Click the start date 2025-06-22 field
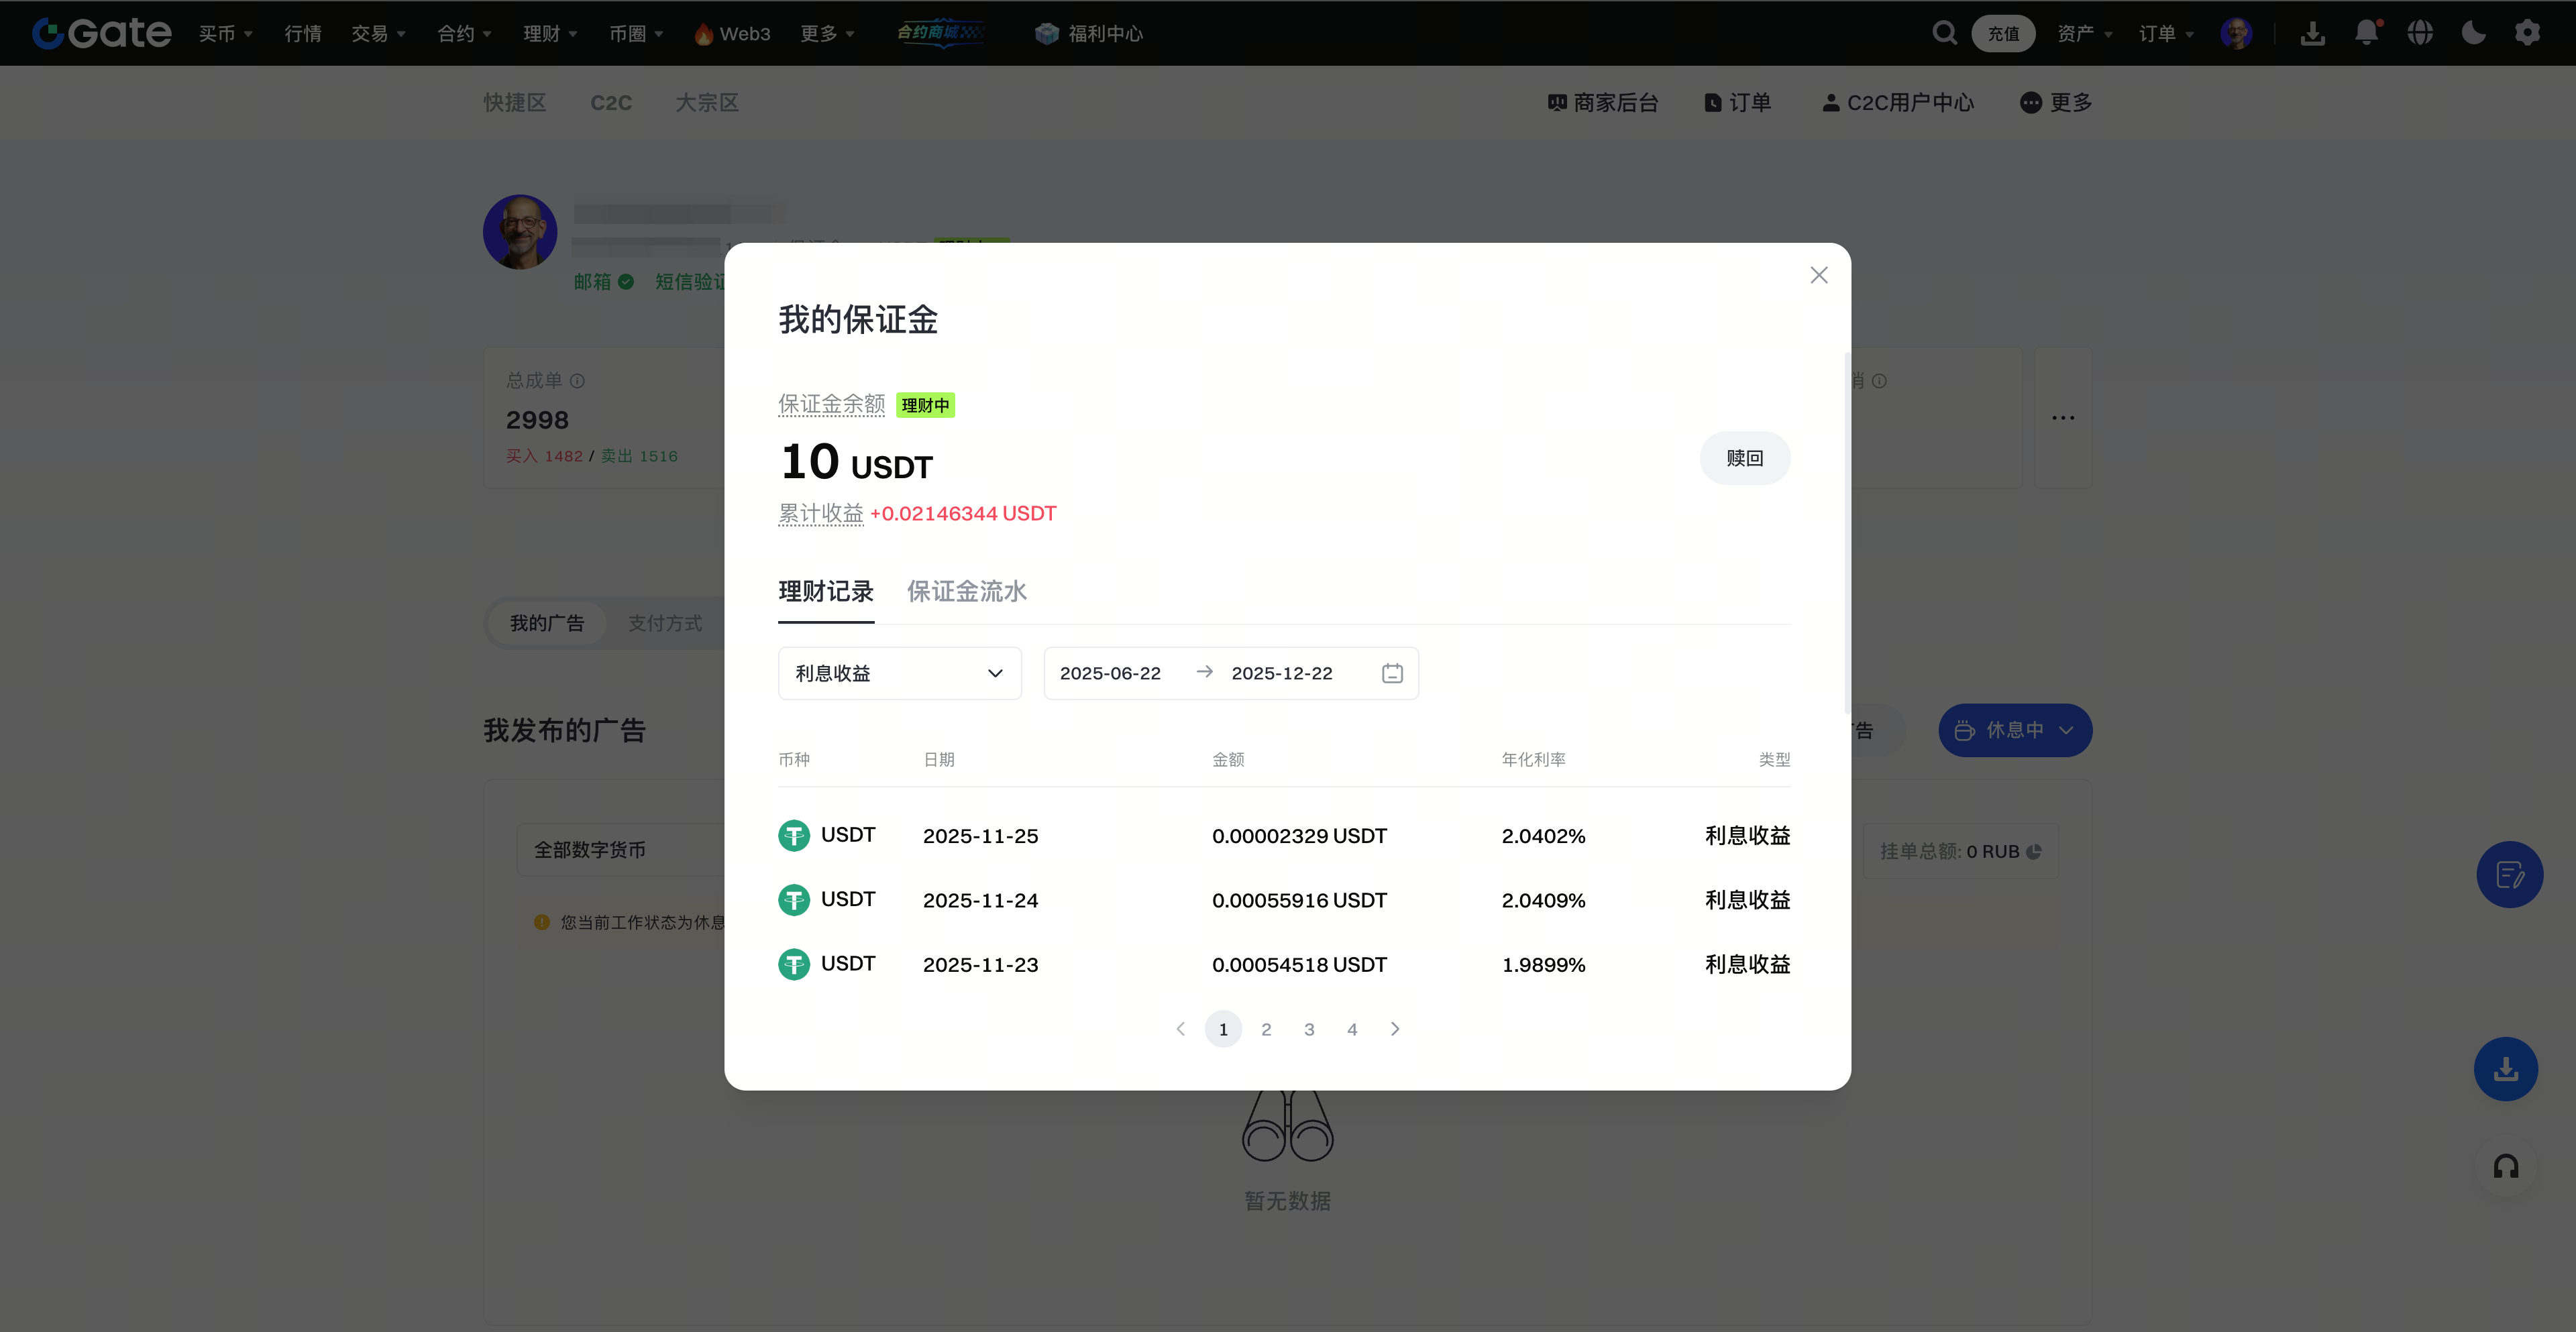This screenshot has height=1332, width=2576. pos(1110,673)
